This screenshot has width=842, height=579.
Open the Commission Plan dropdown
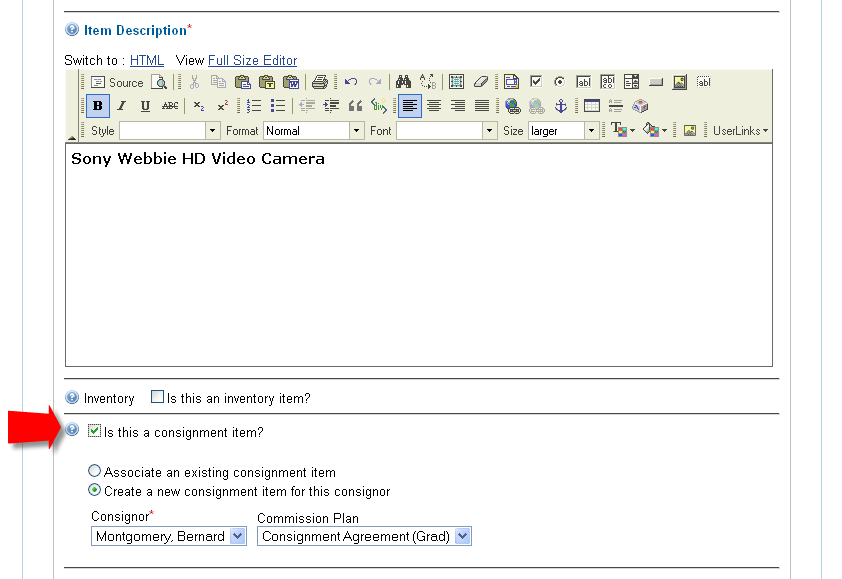[364, 536]
